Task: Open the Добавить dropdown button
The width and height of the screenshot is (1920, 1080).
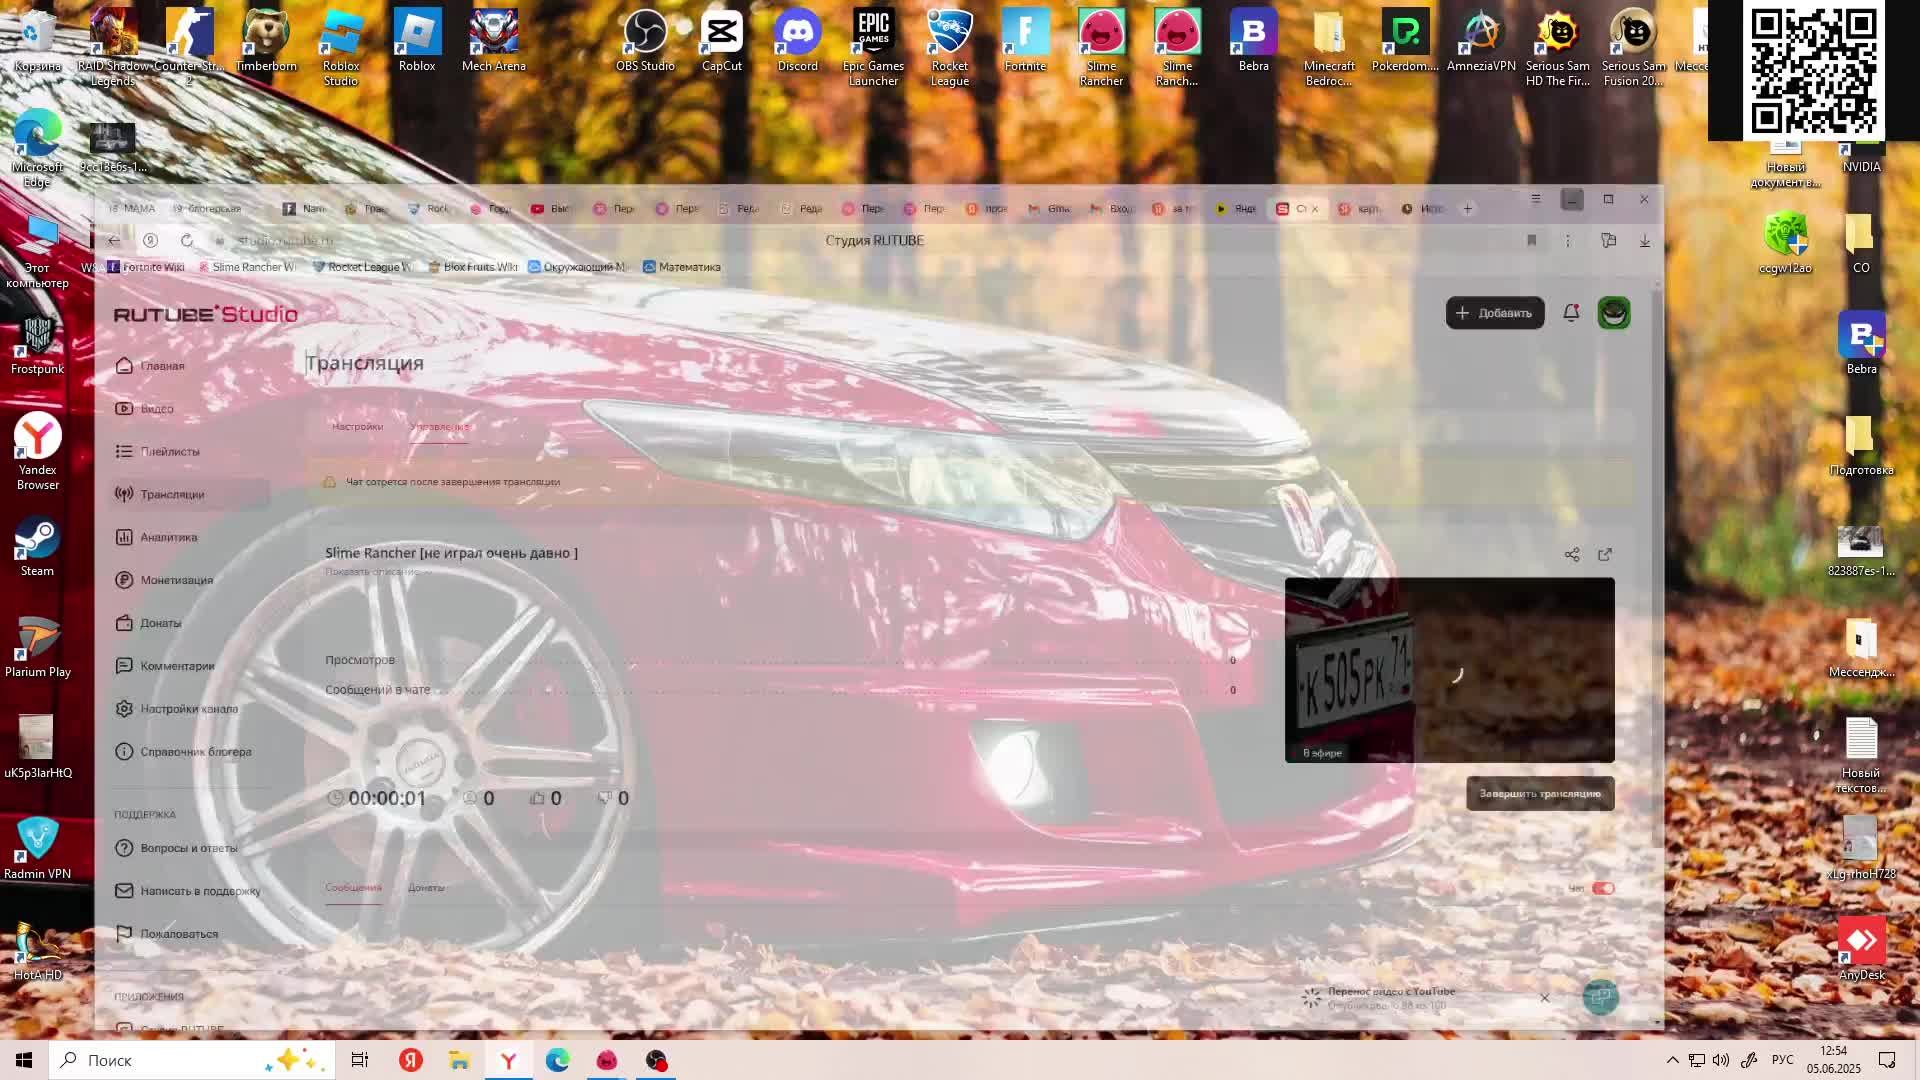Action: (x=1494, y=313)
